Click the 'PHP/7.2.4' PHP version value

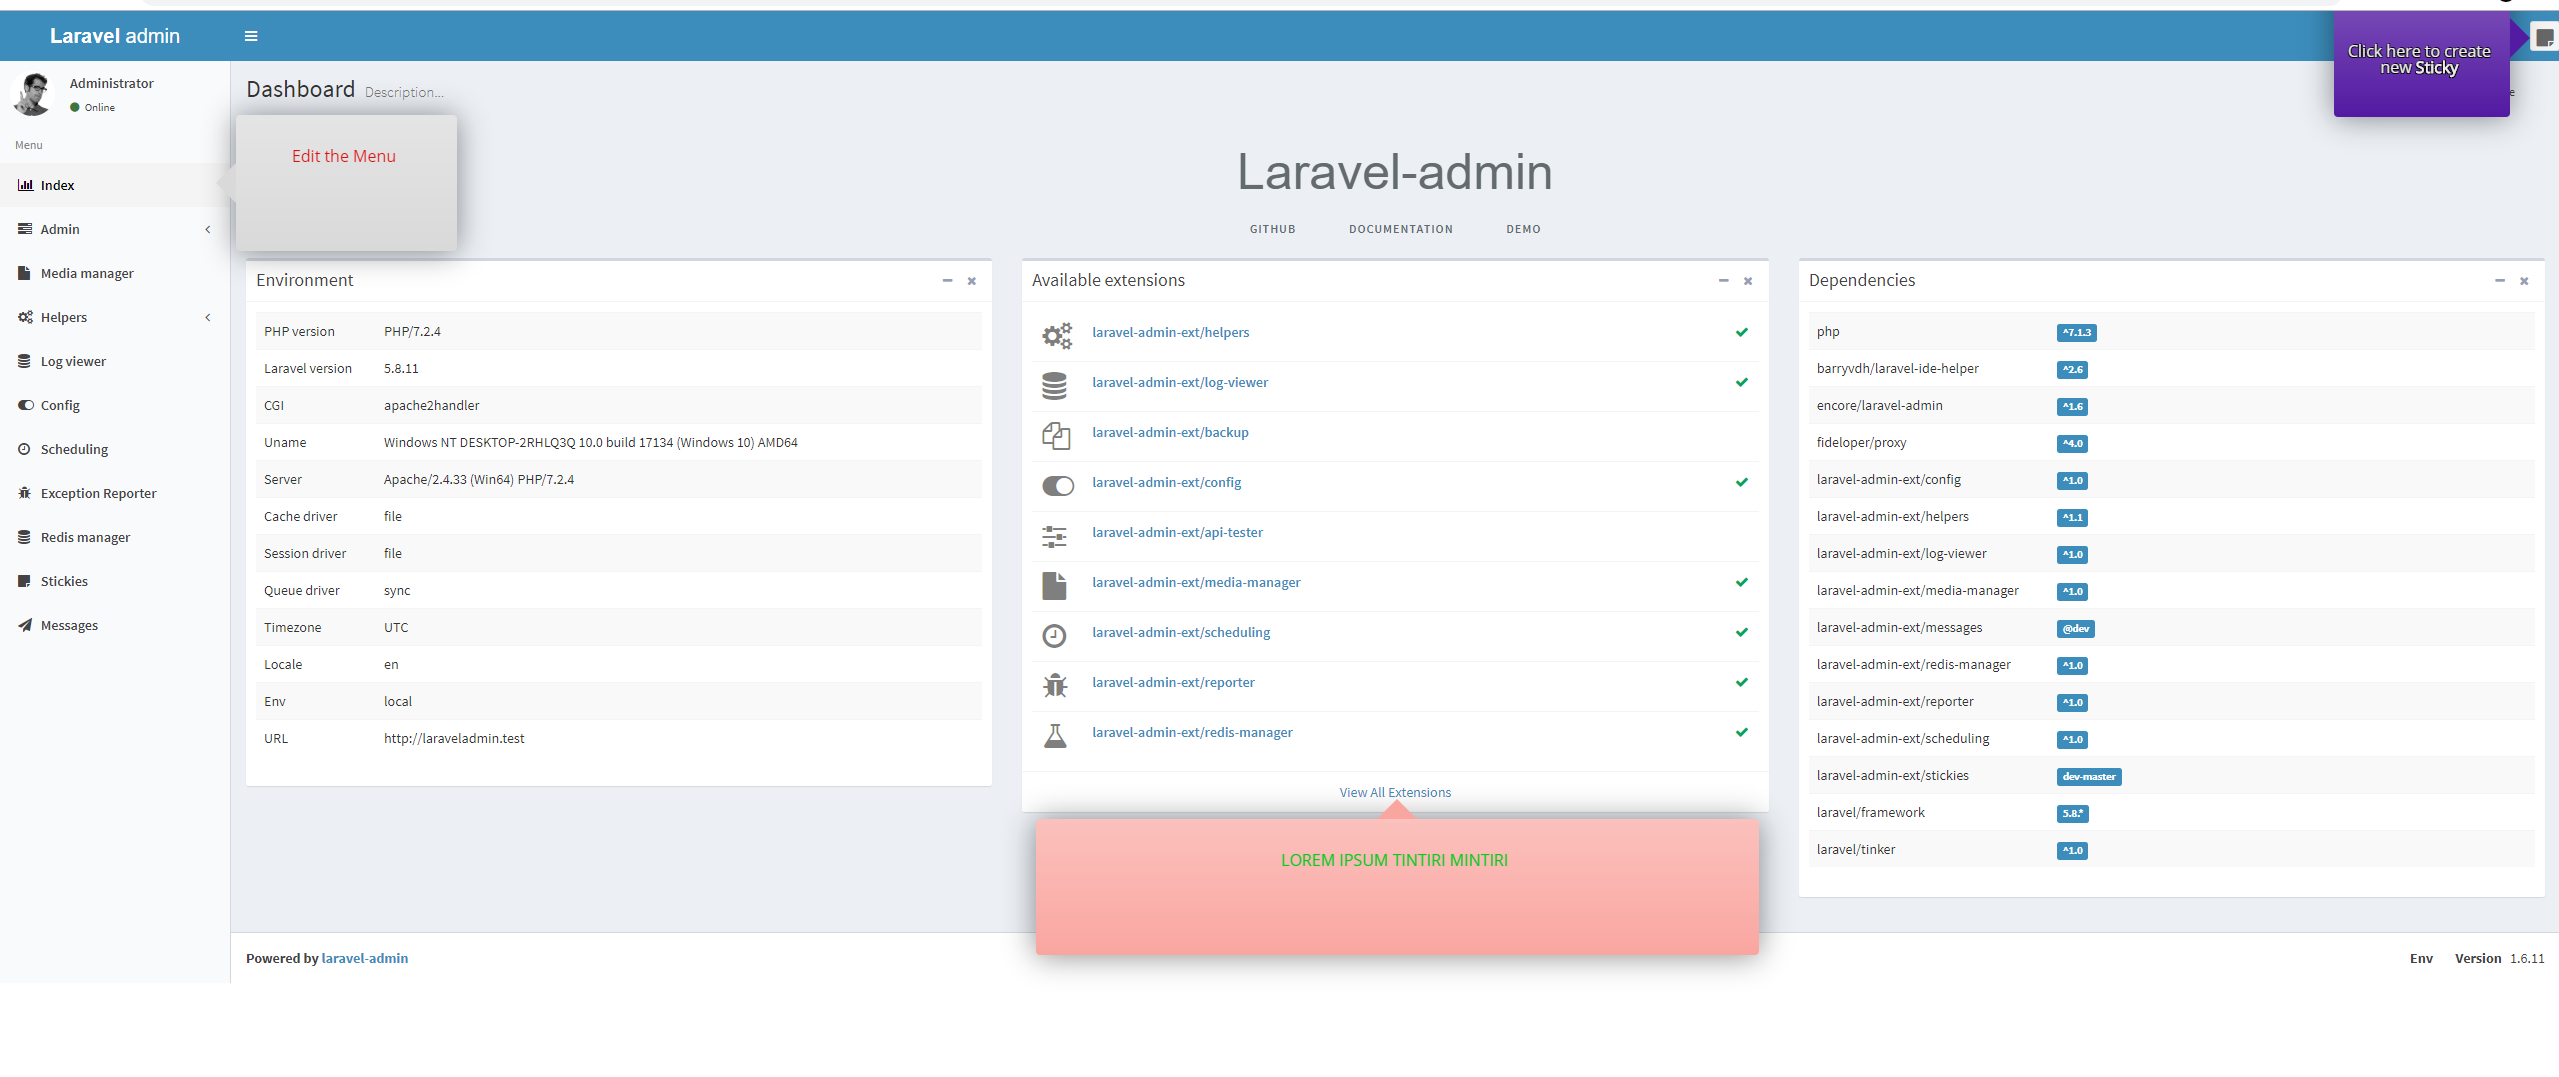[412, 331]
